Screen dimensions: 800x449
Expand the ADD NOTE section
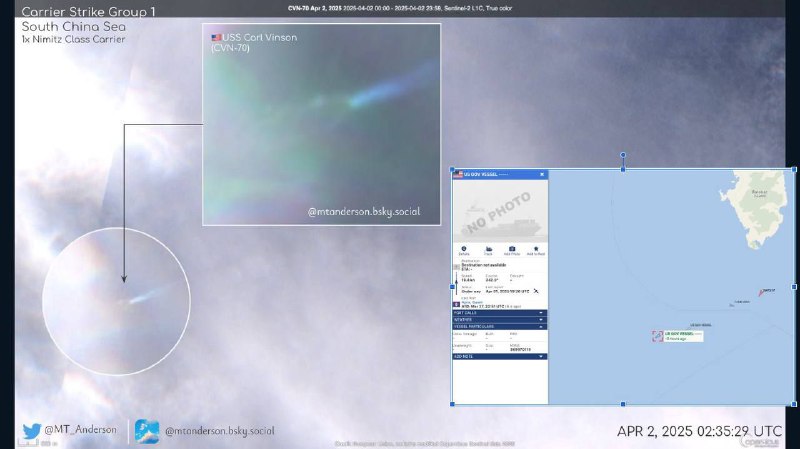(x=500, y=356)
